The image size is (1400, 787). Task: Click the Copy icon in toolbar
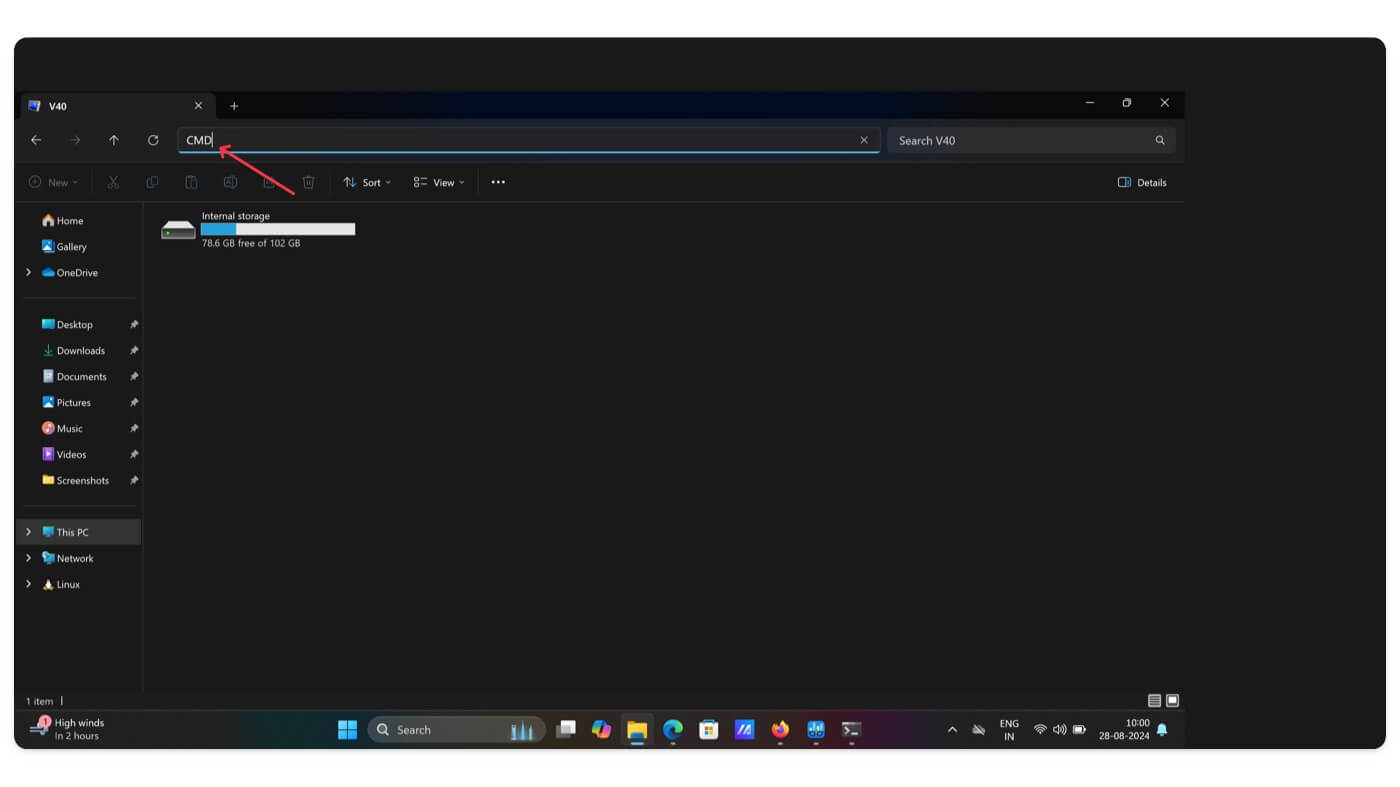point(152,182)
